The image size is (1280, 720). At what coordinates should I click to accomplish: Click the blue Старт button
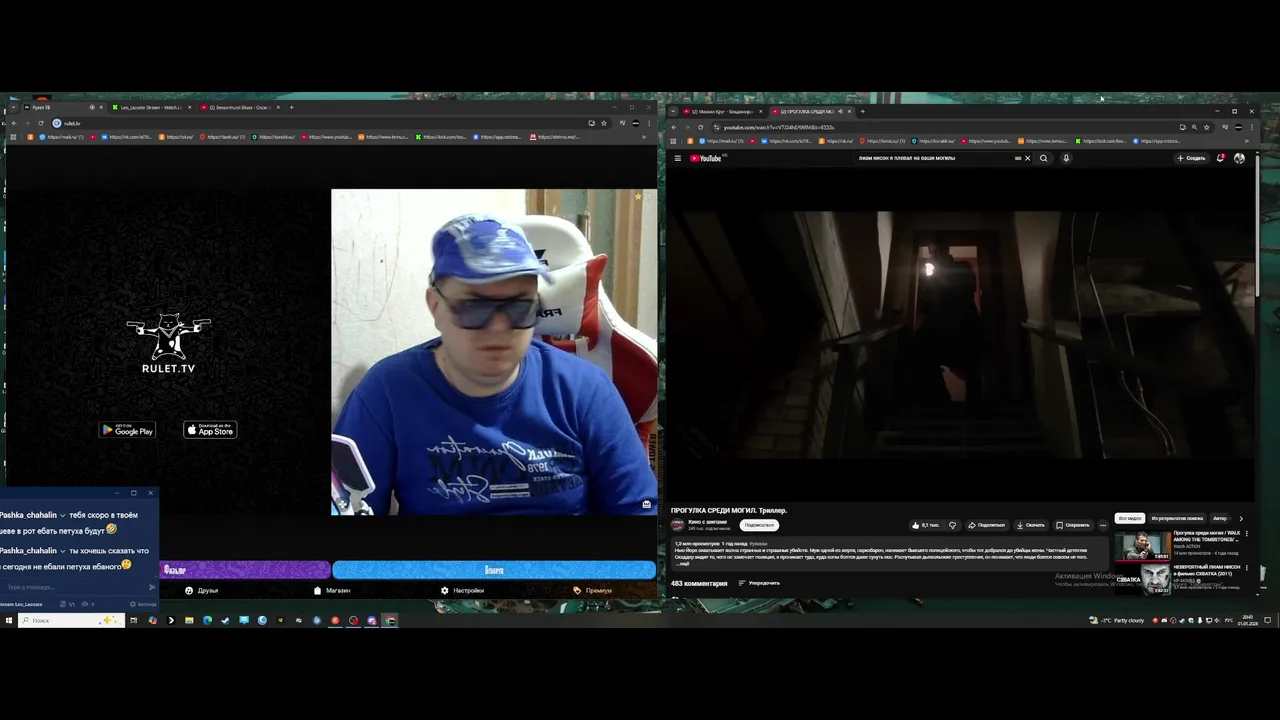(494, 570)
